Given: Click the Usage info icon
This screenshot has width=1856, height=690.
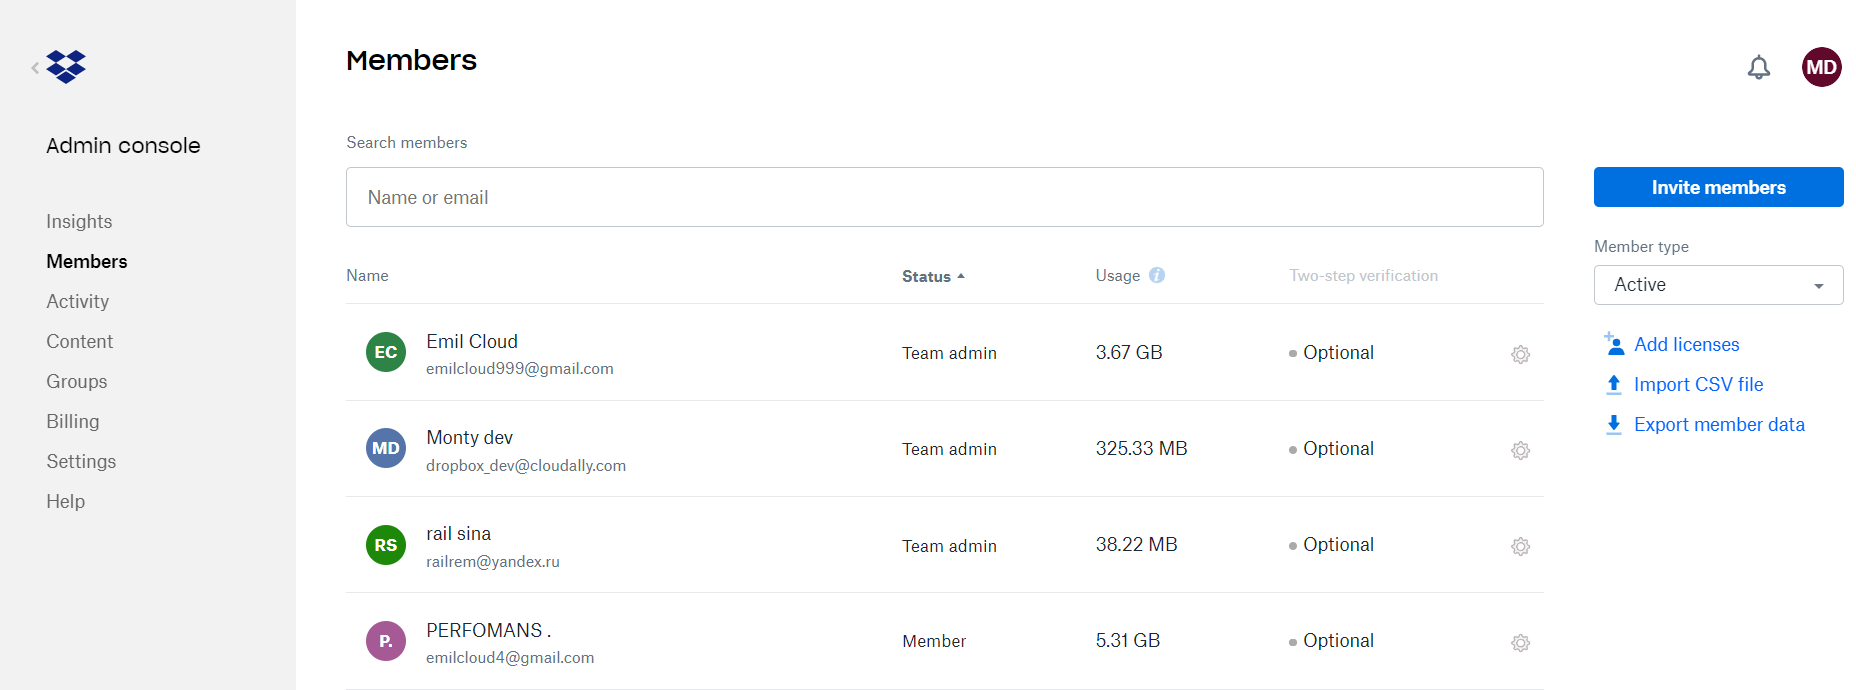Looking at the screenshot, I should [x=1157, y=275].
